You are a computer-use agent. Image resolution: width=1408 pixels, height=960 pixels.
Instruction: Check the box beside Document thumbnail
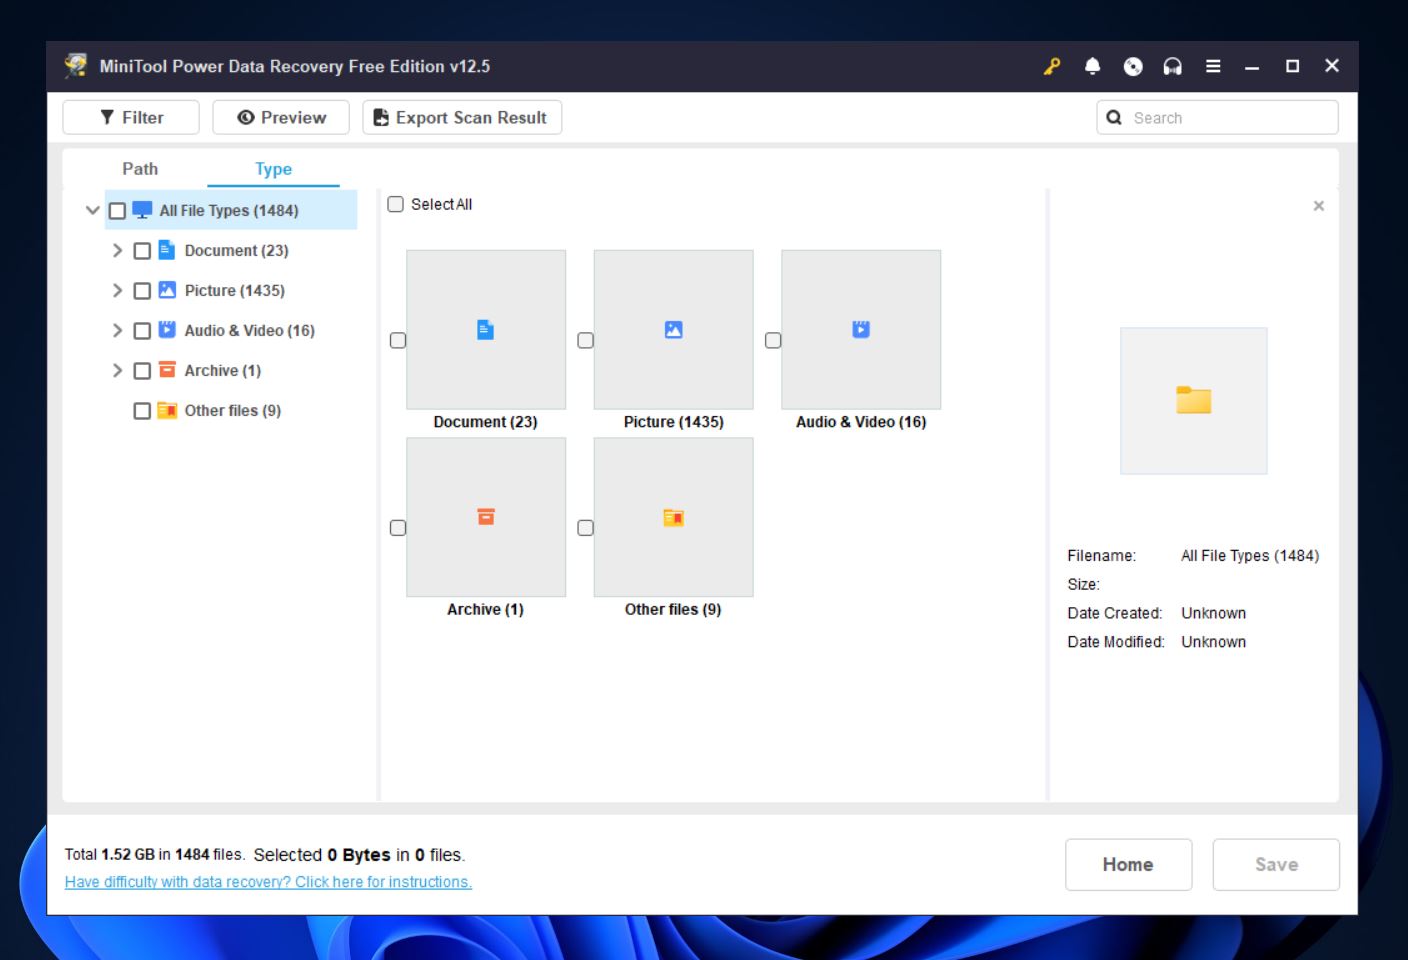pyautogui.click(x=398, y=340)
